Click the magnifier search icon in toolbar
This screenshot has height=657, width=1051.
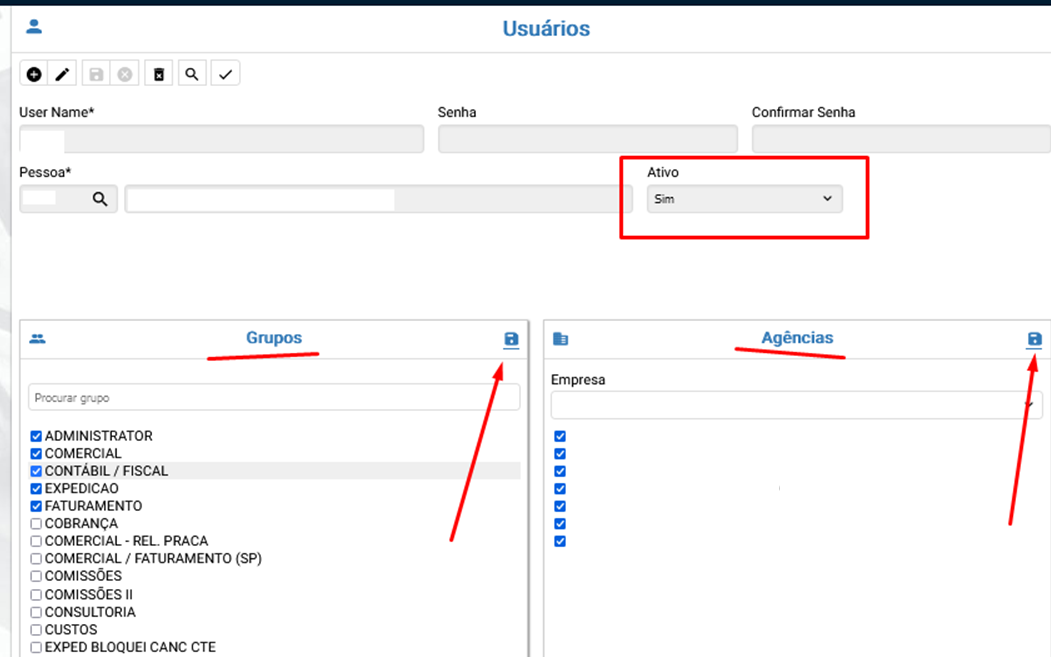pos(191,74)
